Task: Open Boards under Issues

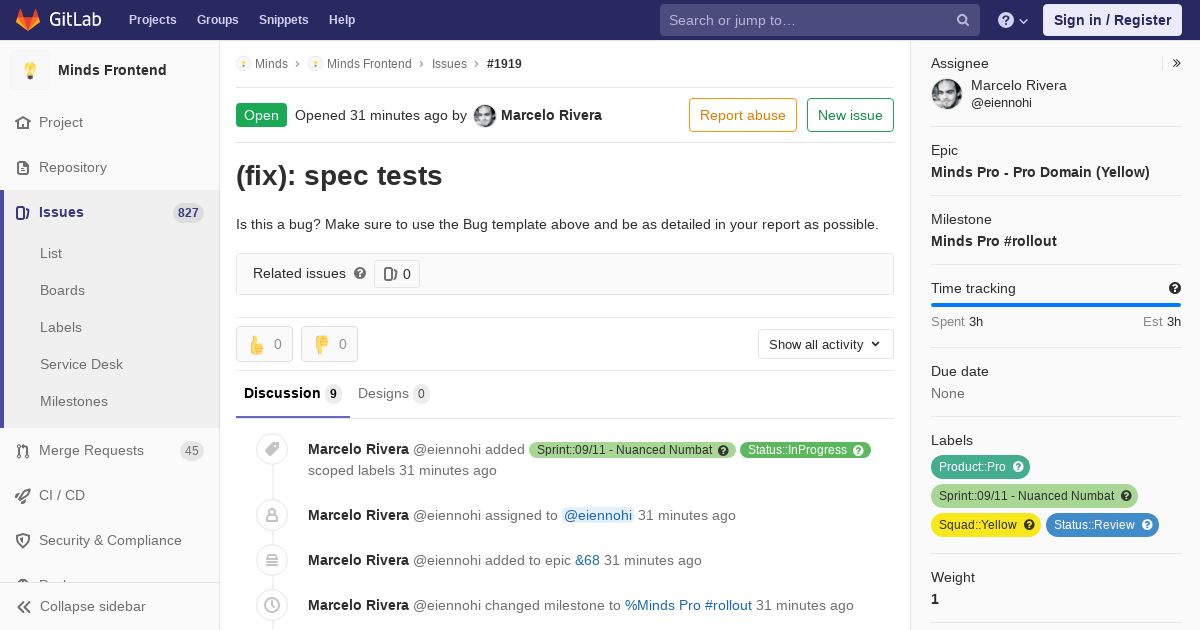Action: 62,290
